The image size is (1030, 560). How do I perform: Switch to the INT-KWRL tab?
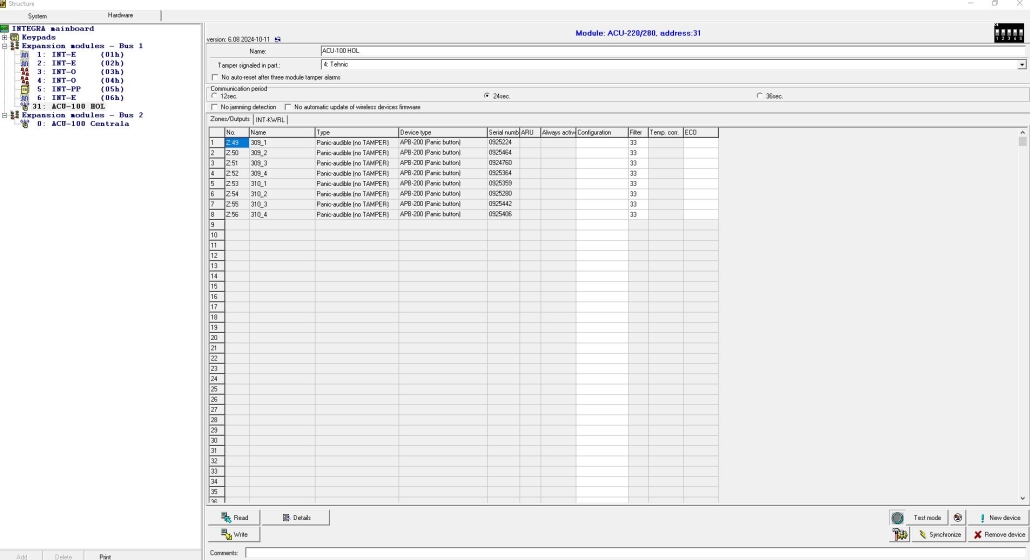pos(271,119)
